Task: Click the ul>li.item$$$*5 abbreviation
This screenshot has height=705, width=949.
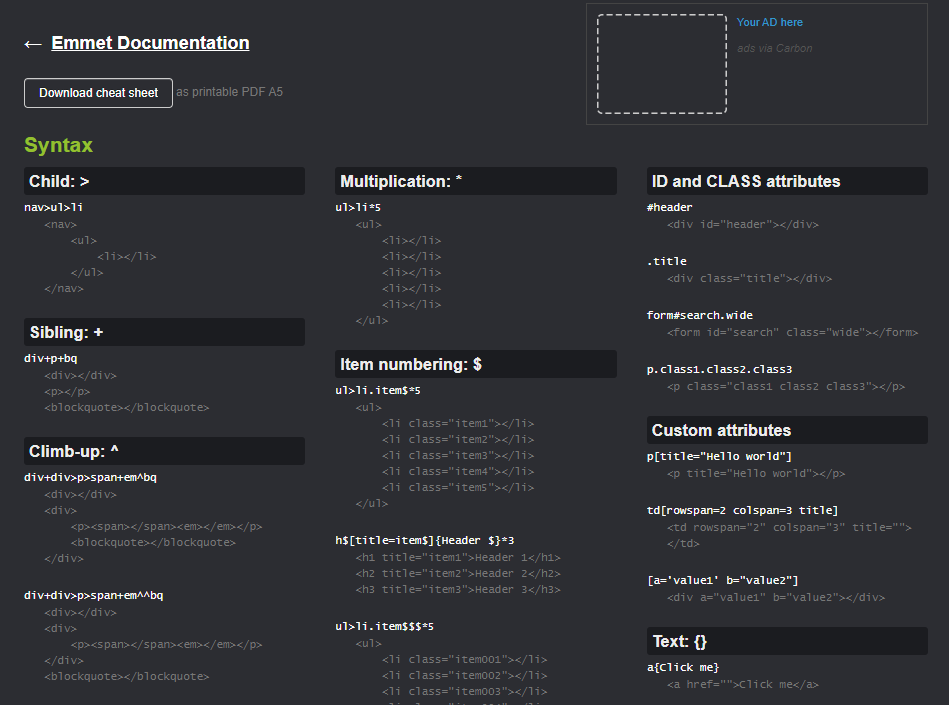Action: [x=384, y=627]
